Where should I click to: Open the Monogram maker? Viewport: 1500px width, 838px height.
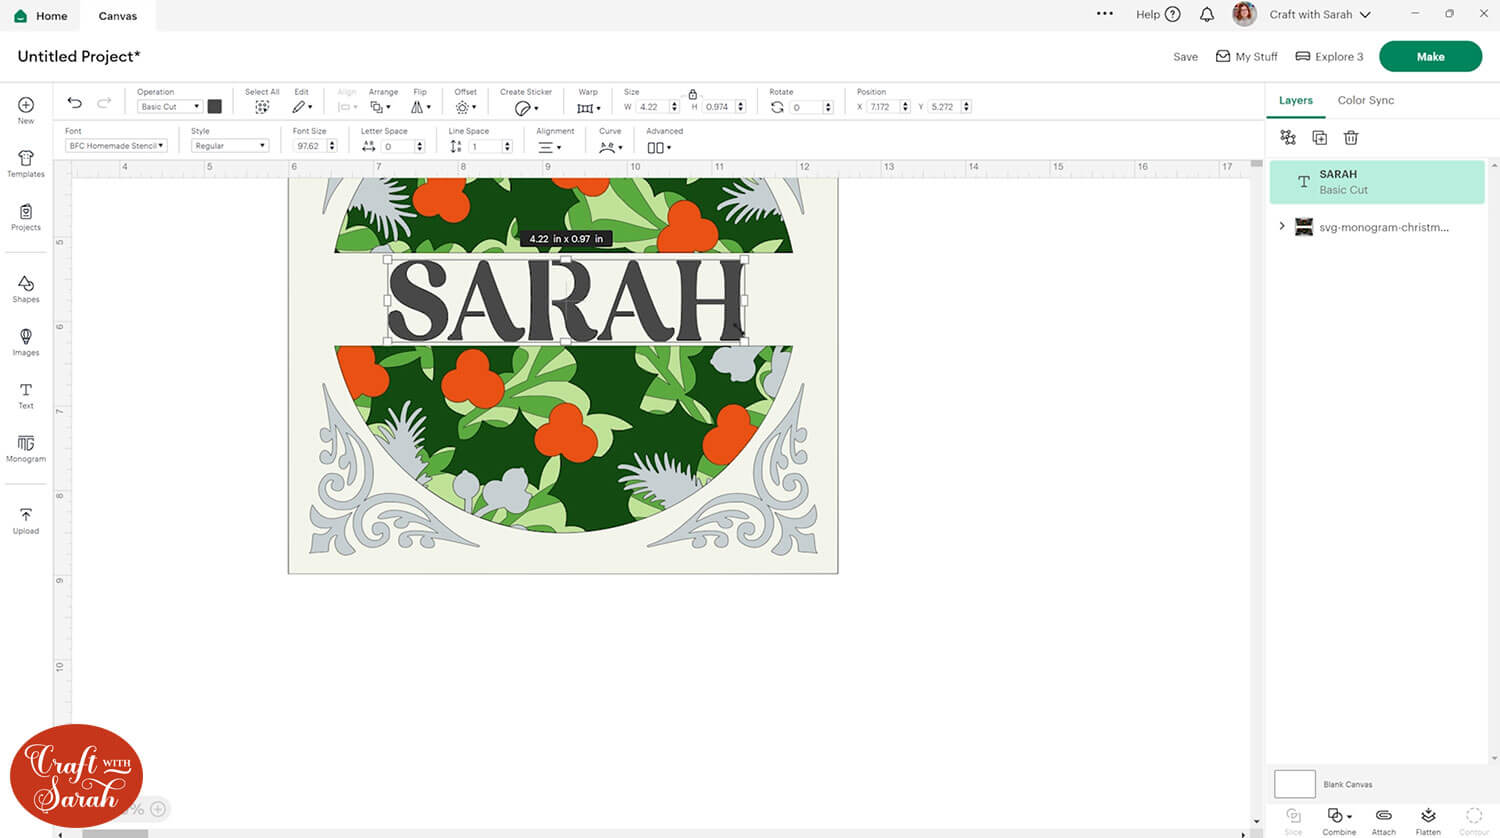26,447
